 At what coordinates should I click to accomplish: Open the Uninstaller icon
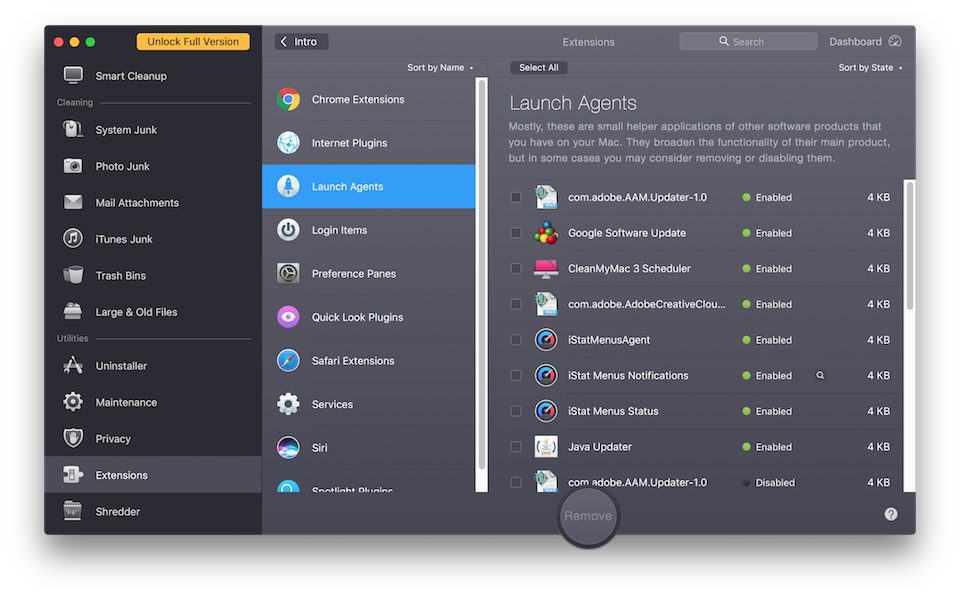coord(73,365)
